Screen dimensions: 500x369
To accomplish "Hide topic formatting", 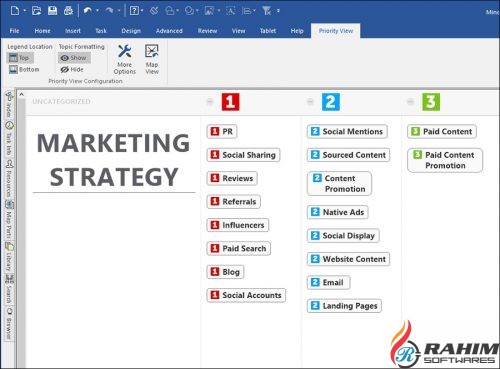I will [72, 69].
